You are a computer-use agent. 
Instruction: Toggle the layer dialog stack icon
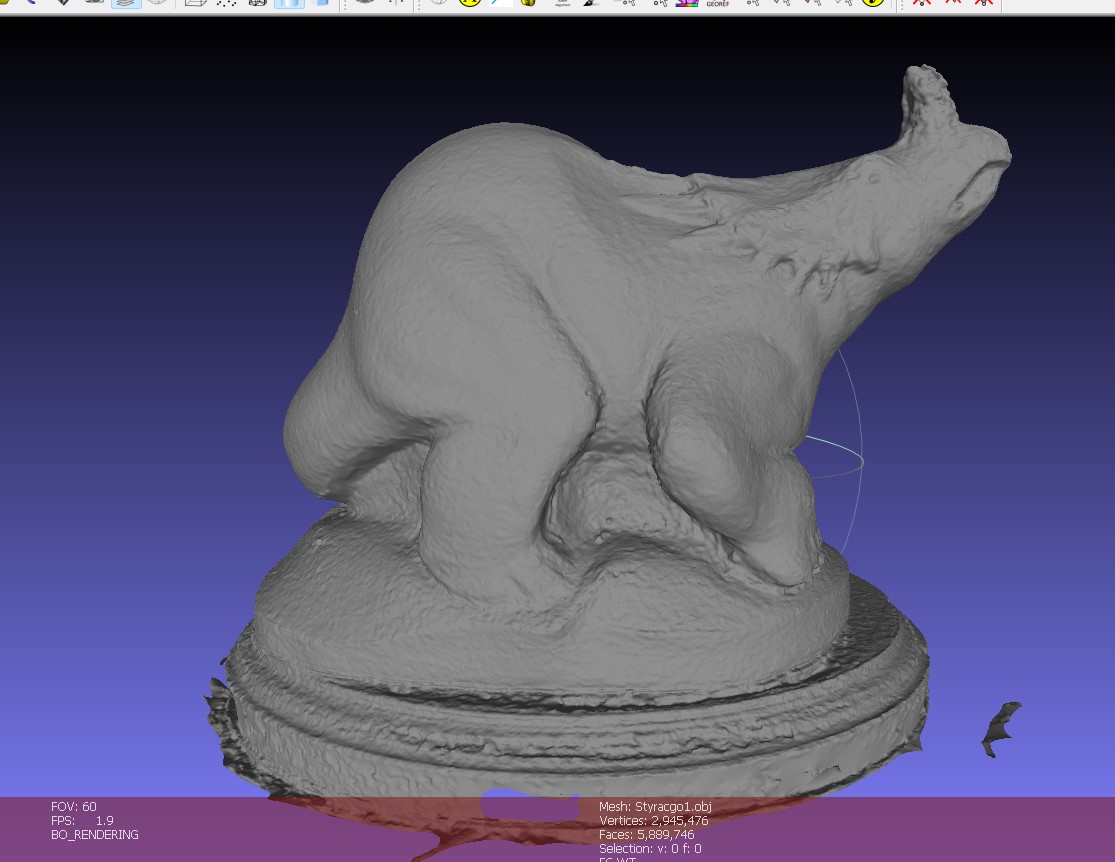pos(126,3)
